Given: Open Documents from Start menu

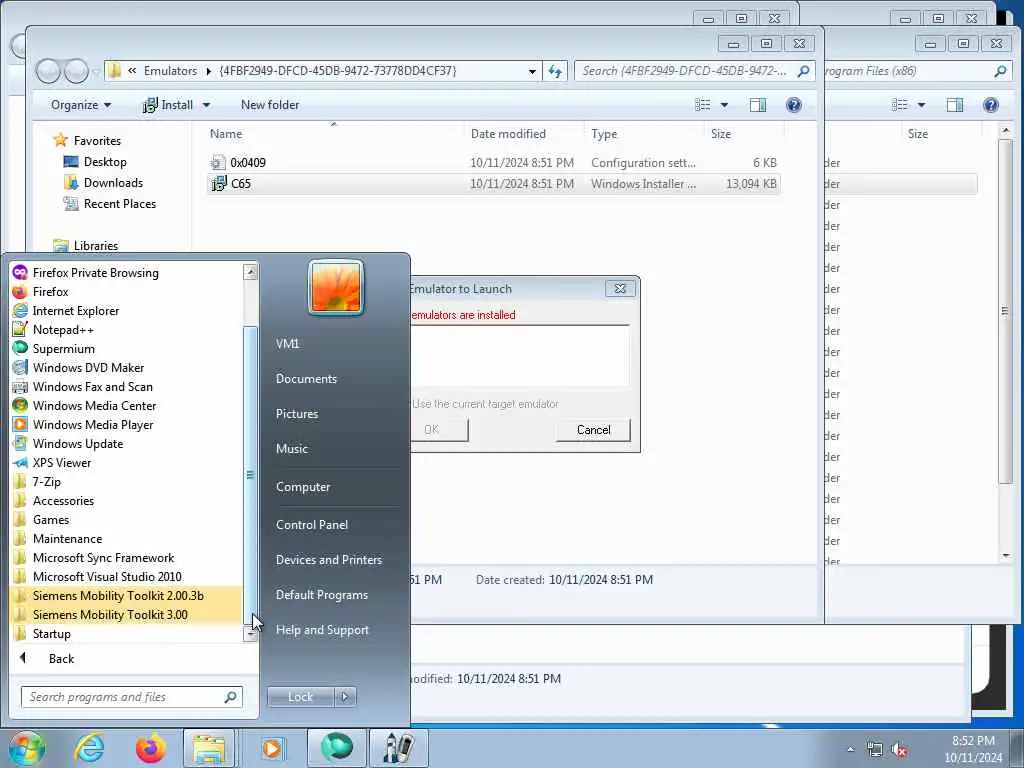Looking at the screenshot, I should tap(306, 378).
